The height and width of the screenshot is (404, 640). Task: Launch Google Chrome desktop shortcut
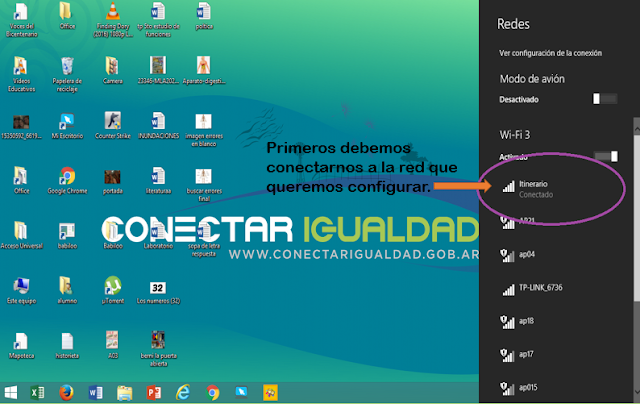point(67,181)
